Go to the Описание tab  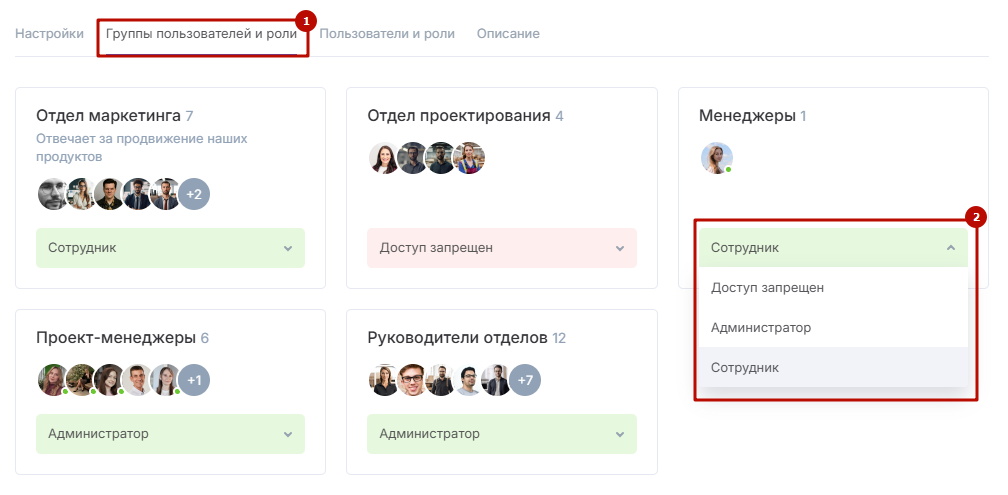coord(508,34)
